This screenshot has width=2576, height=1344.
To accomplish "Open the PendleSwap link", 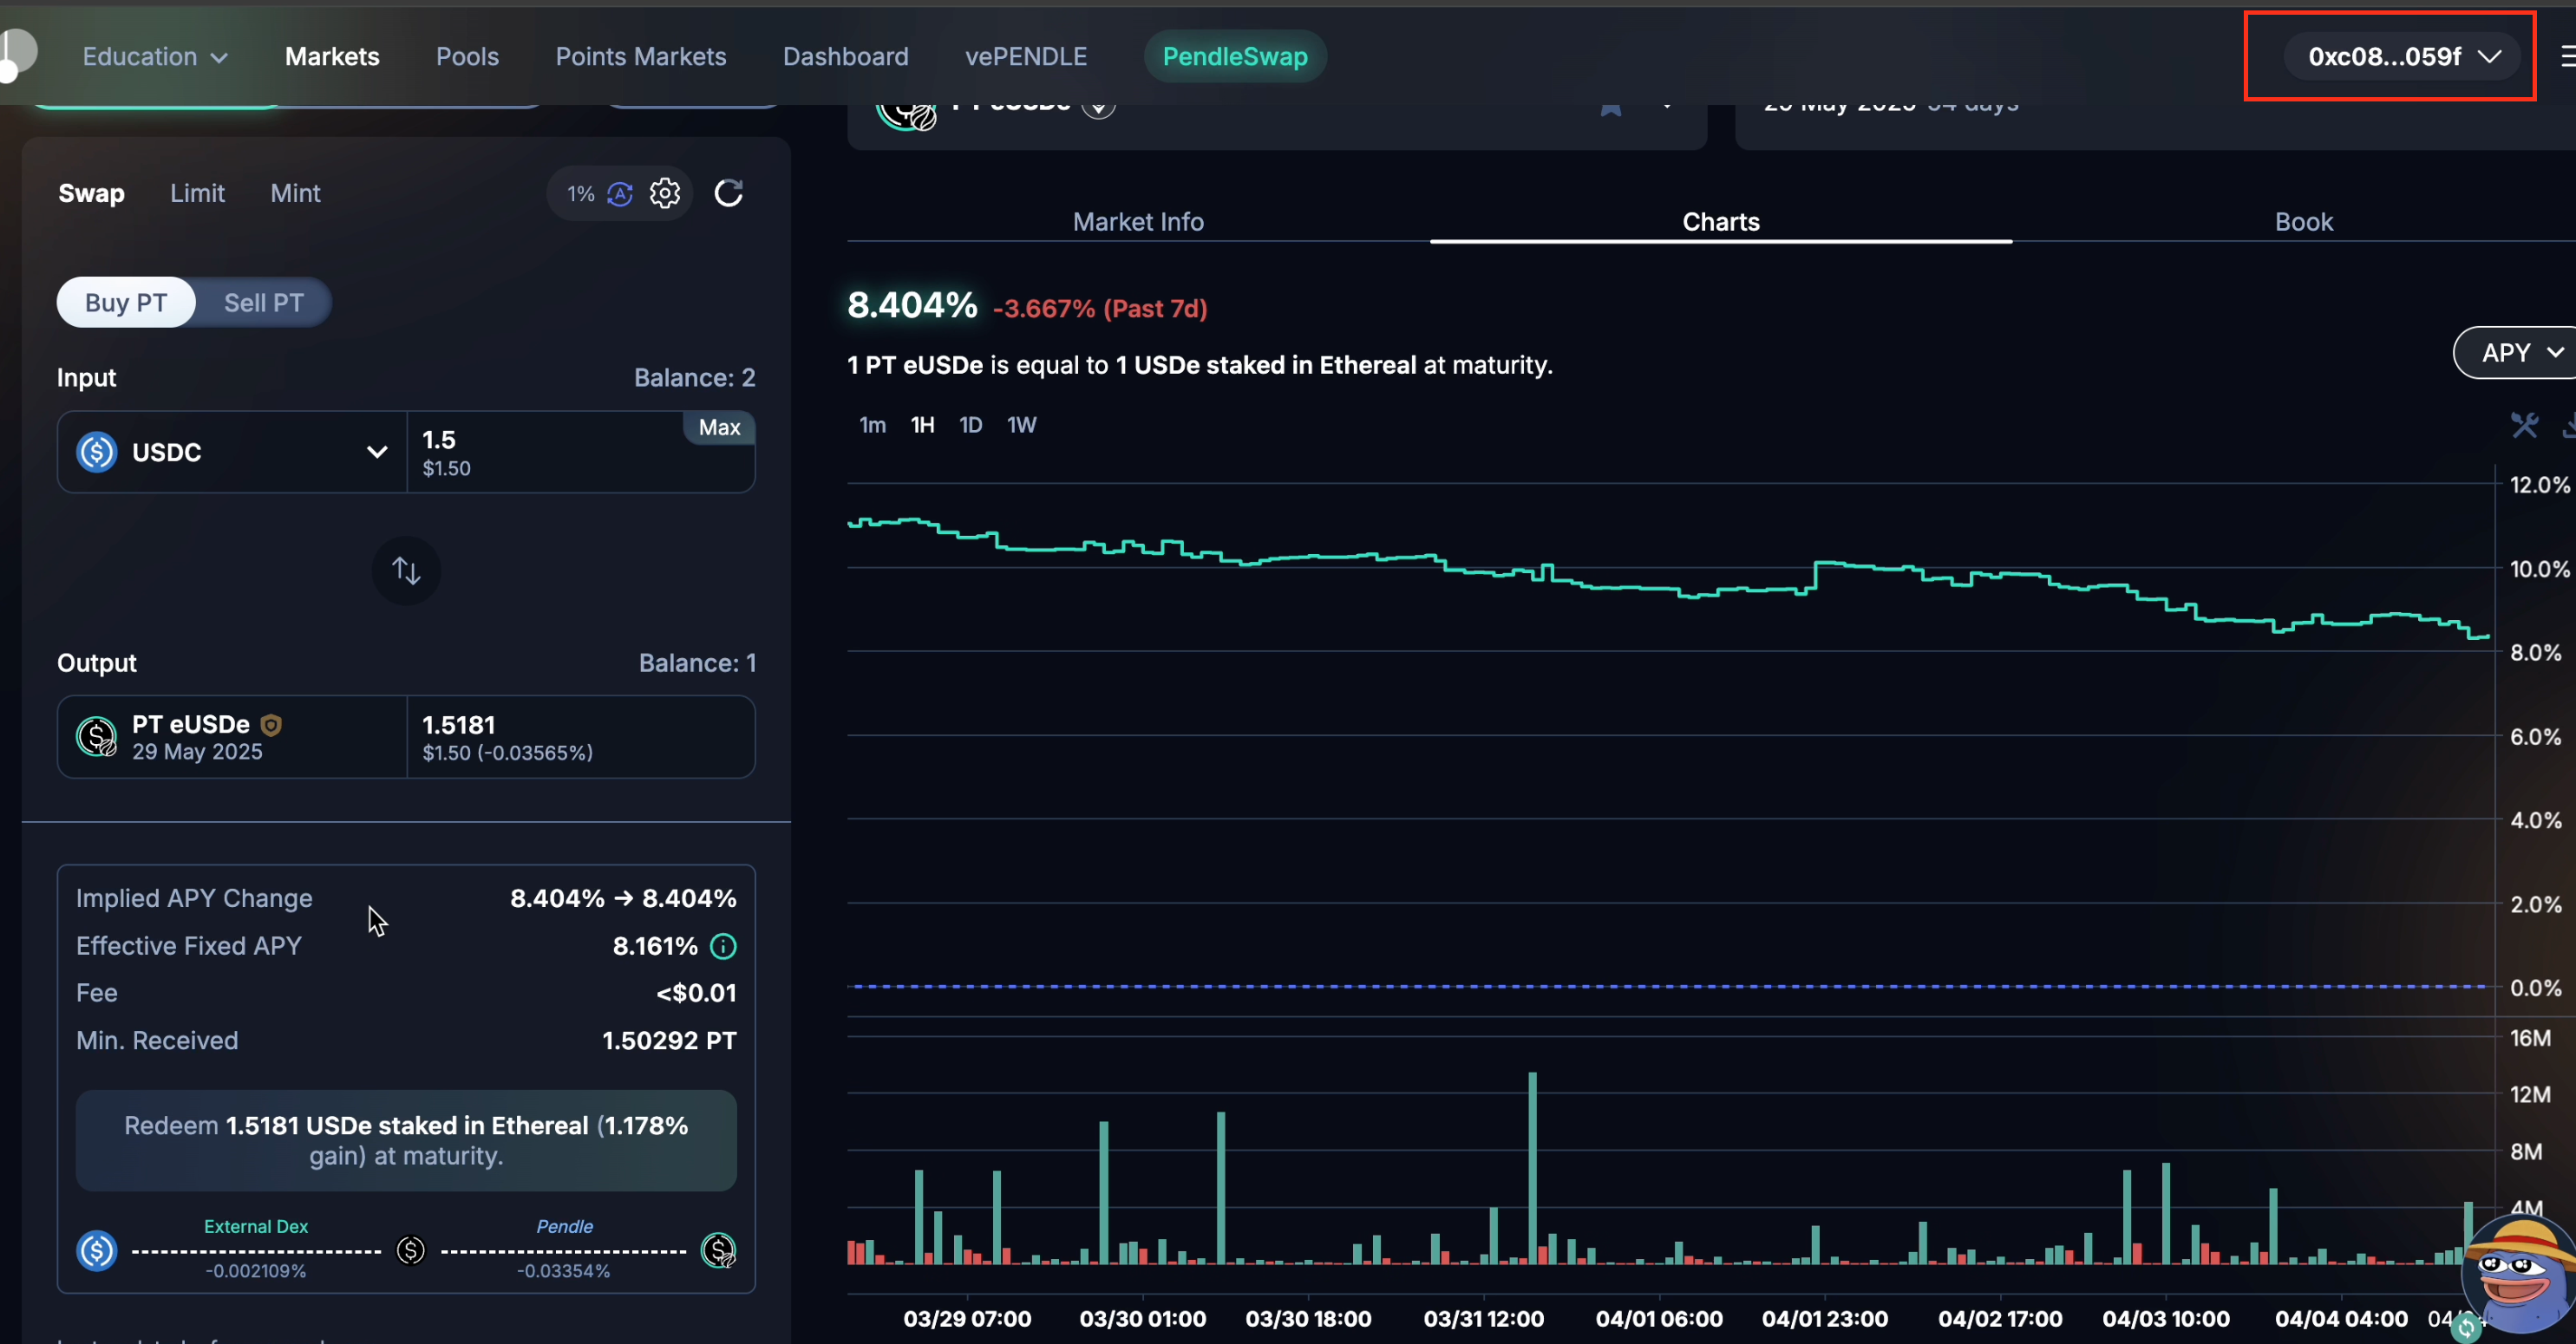I will [1234, 57].
